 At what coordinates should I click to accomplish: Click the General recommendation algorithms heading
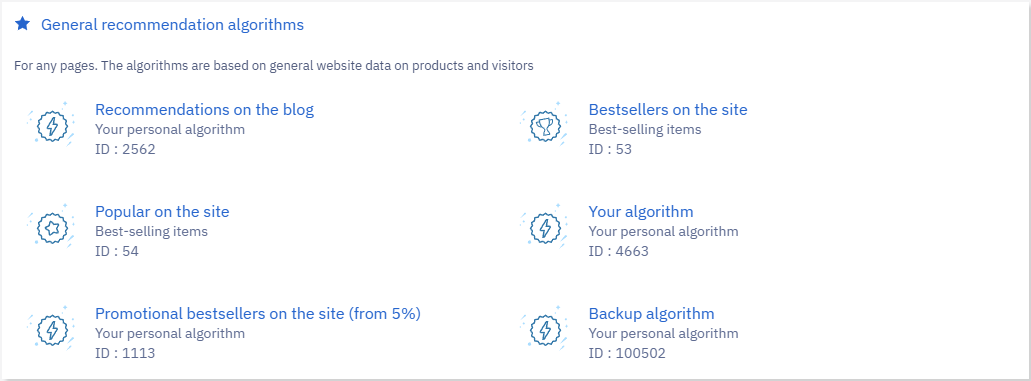(172, 25)
